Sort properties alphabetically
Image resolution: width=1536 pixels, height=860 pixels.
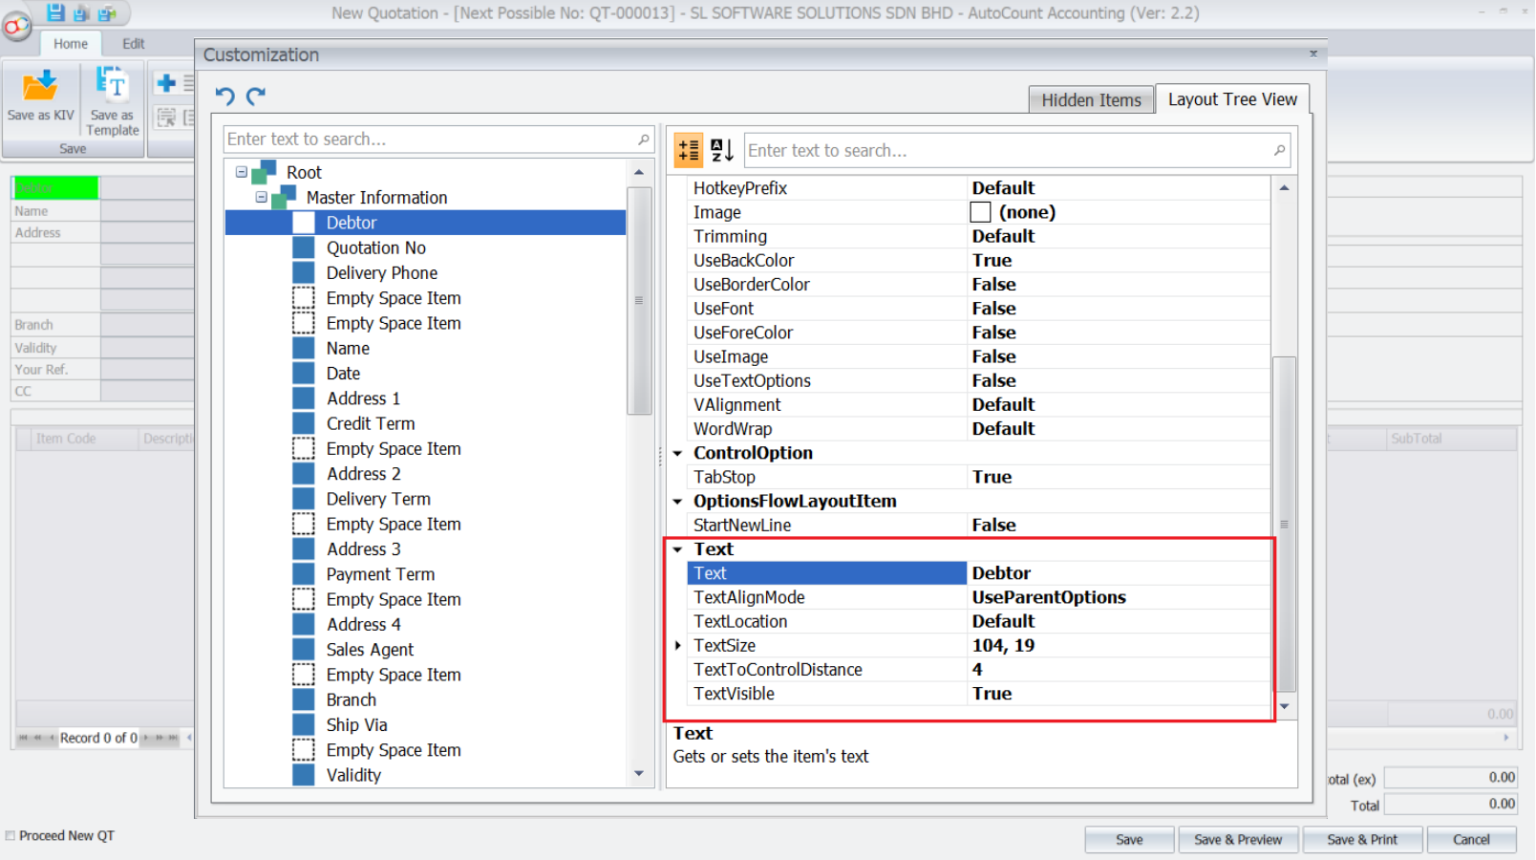pyautogui.click(x=722, y=150)
